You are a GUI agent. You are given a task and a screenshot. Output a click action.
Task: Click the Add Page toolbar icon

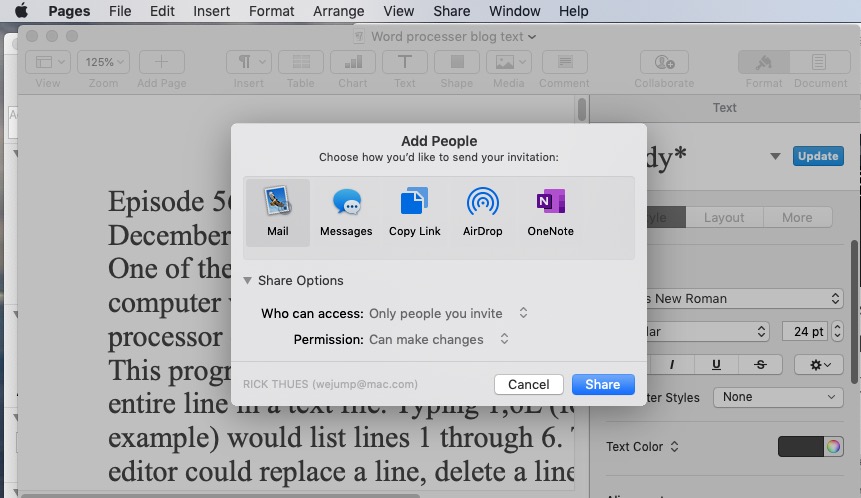coord(161,62)
